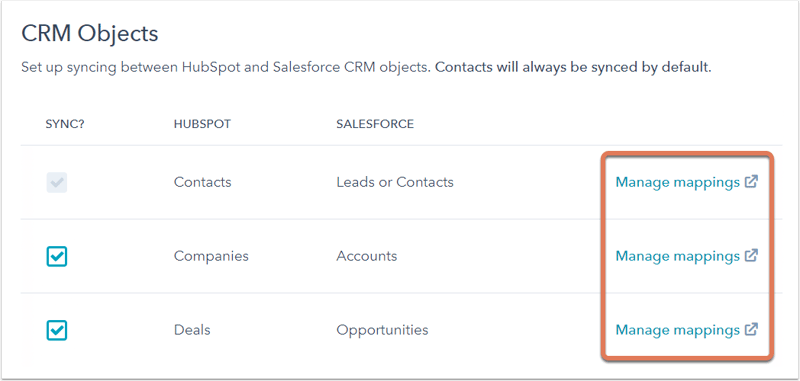The height and width of the screenshot is (381, 800).
Task: Select the Deals HubSpot object label
Action: pos(192,330)
